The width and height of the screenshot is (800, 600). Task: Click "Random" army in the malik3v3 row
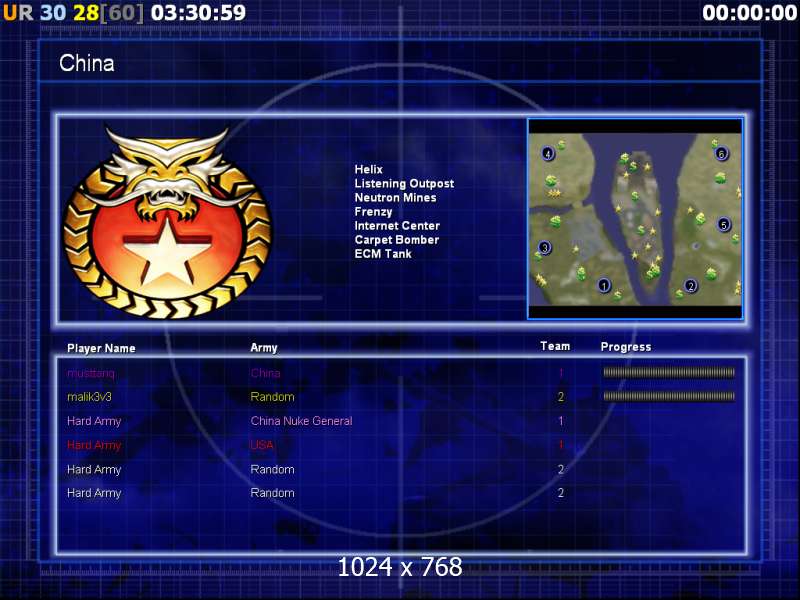tap(272, 397)
